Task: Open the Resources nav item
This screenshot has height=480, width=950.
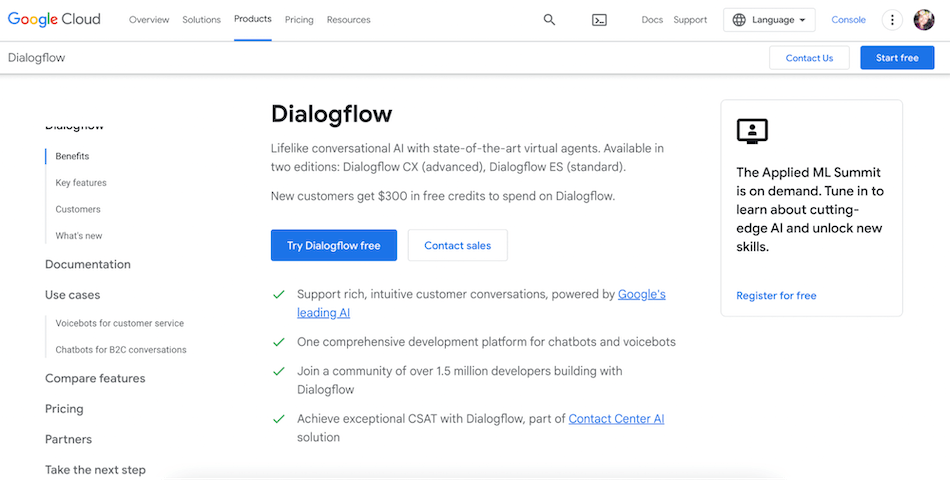Action: pos(348,20)
